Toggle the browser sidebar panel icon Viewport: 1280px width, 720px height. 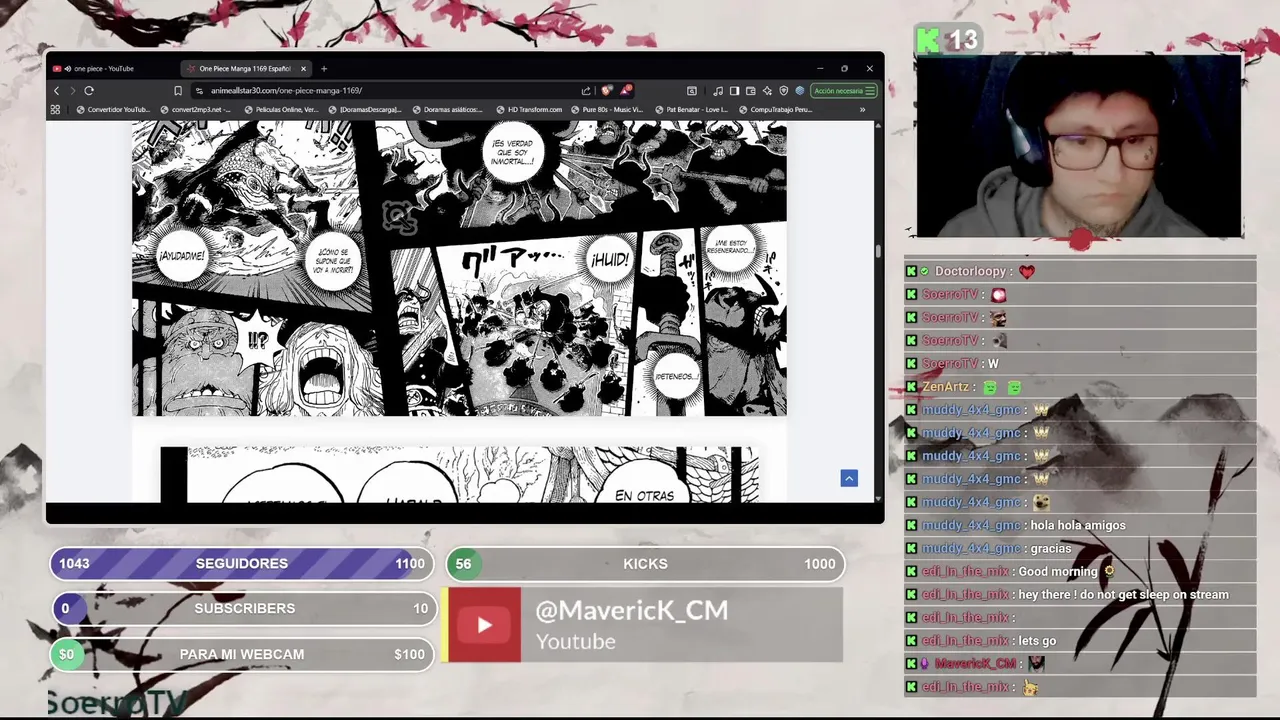(x=734, y=91)
